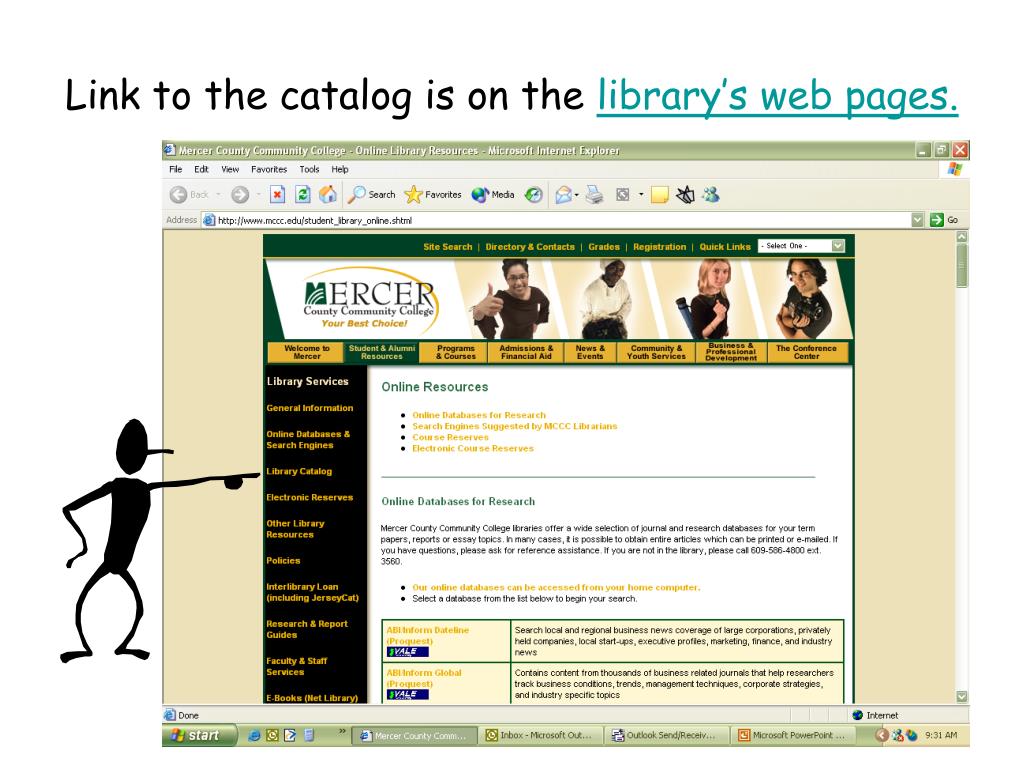Select the Welcome to Mercer tab

[306, 353]
